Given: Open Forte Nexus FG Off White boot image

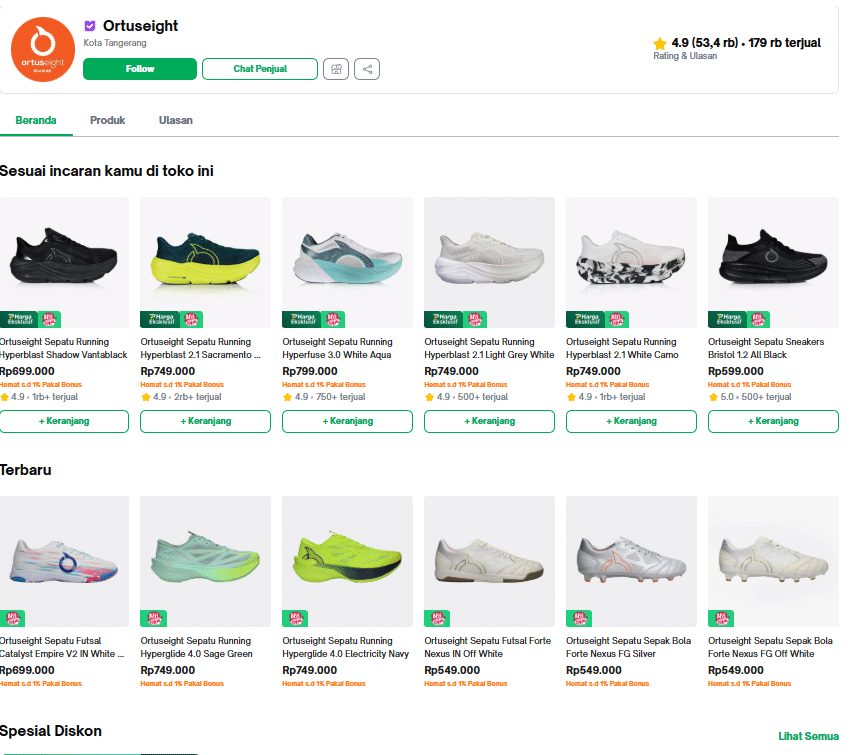Looking at the screenshot, I should coord(774,562).
